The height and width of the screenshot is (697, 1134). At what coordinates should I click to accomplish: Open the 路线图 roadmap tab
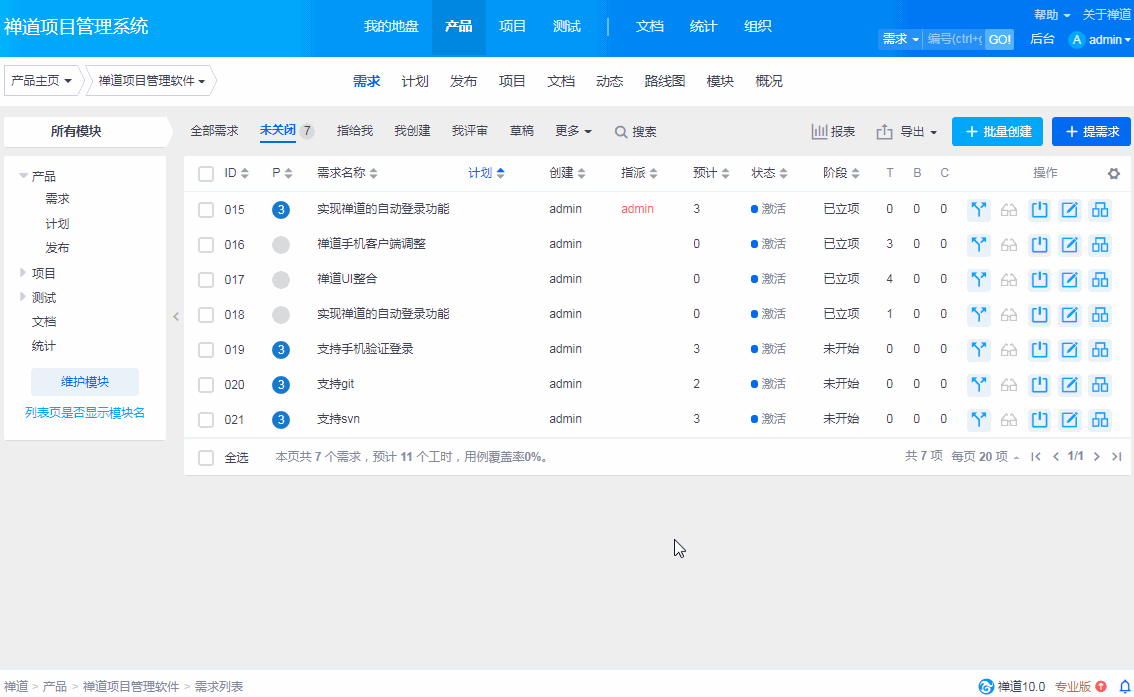tap(665, 82)
